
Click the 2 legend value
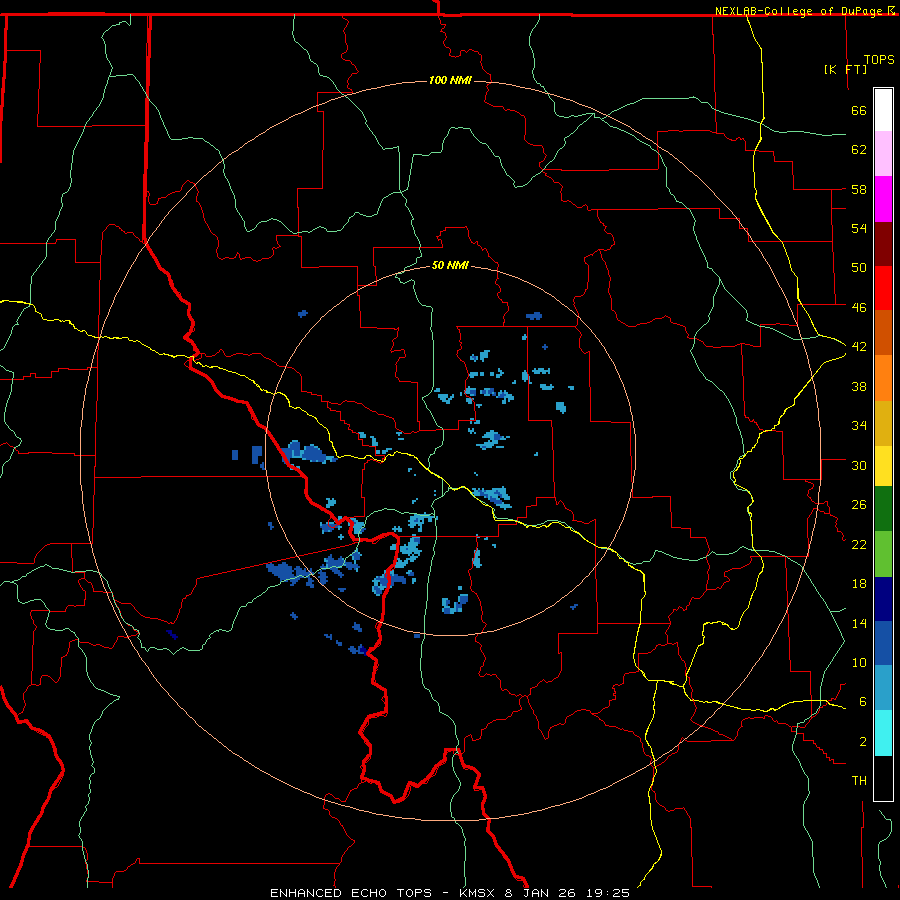coord(863,741)
